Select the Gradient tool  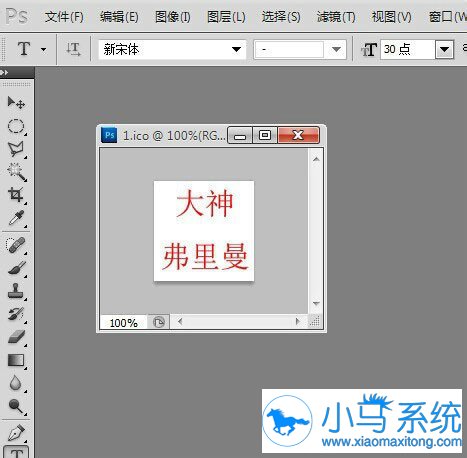coord(16,360)
